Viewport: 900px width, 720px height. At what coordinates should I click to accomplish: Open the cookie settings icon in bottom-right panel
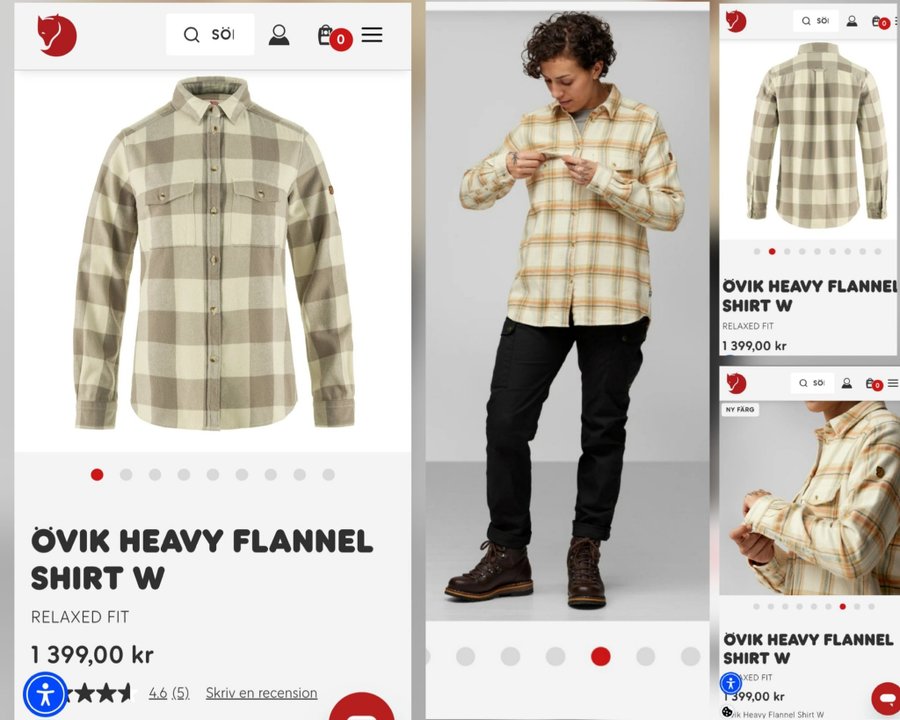(x=727, y=712)
